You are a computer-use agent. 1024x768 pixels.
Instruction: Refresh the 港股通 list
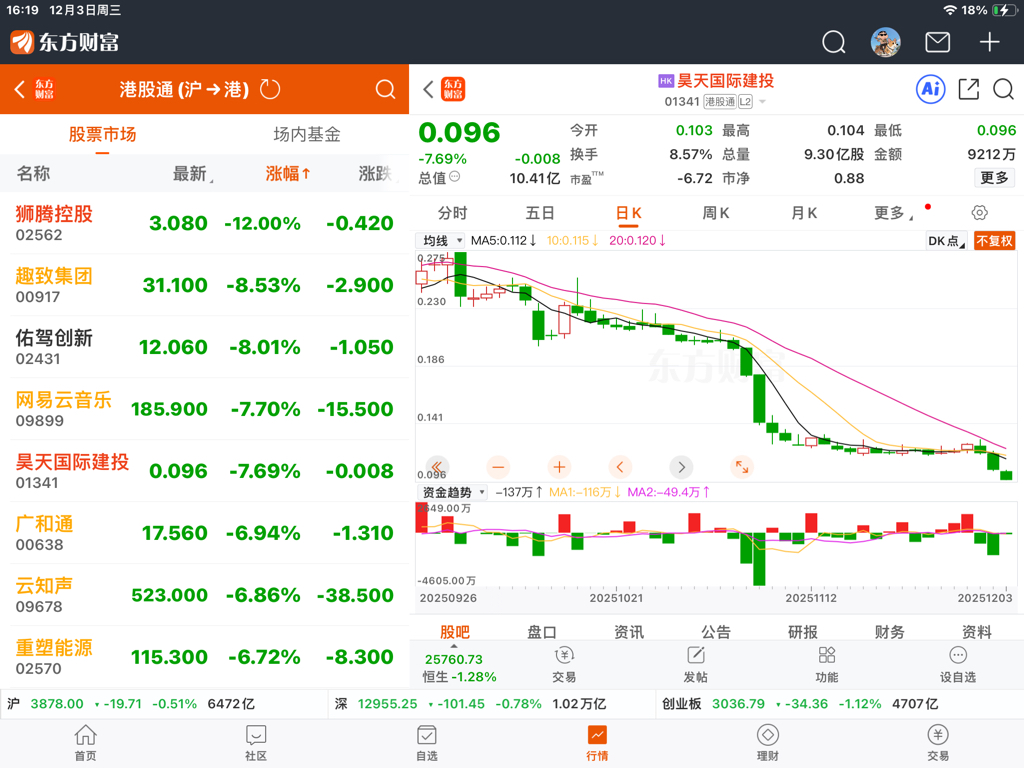(x=270, y=89)
